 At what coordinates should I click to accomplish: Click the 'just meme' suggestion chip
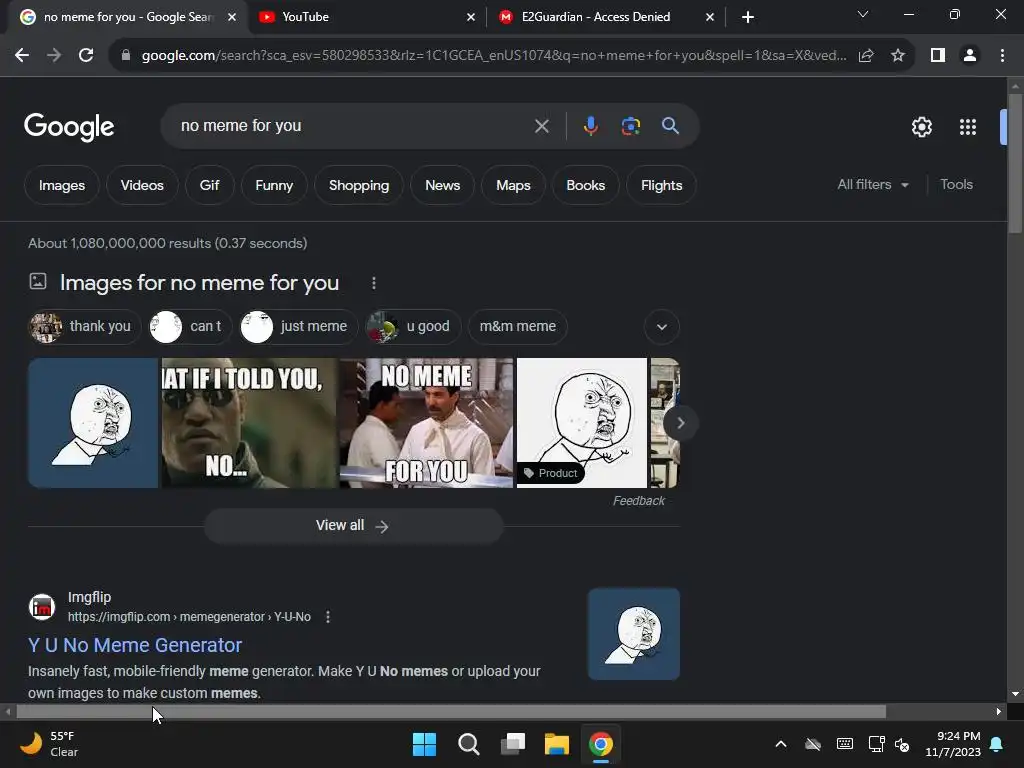pos(298,327)
